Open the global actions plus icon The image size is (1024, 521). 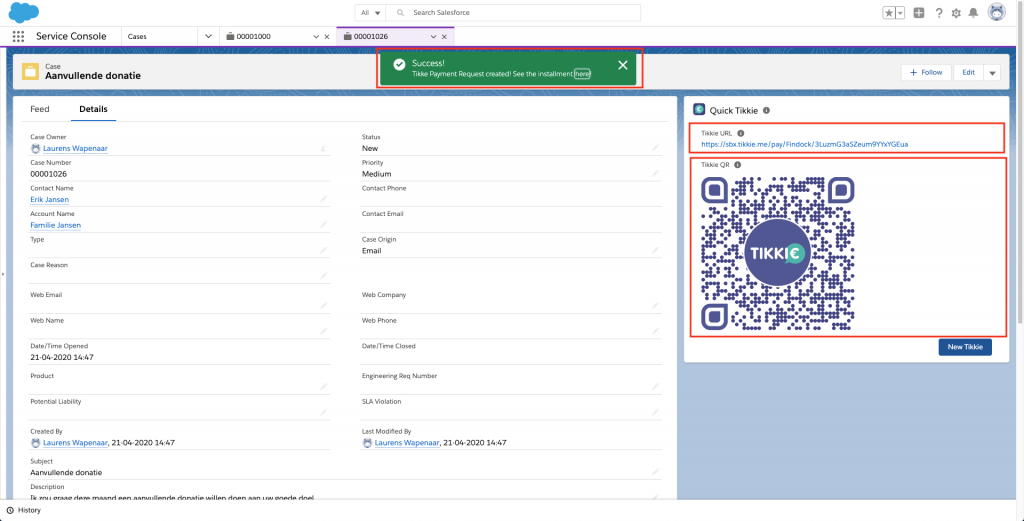[919, 13]
